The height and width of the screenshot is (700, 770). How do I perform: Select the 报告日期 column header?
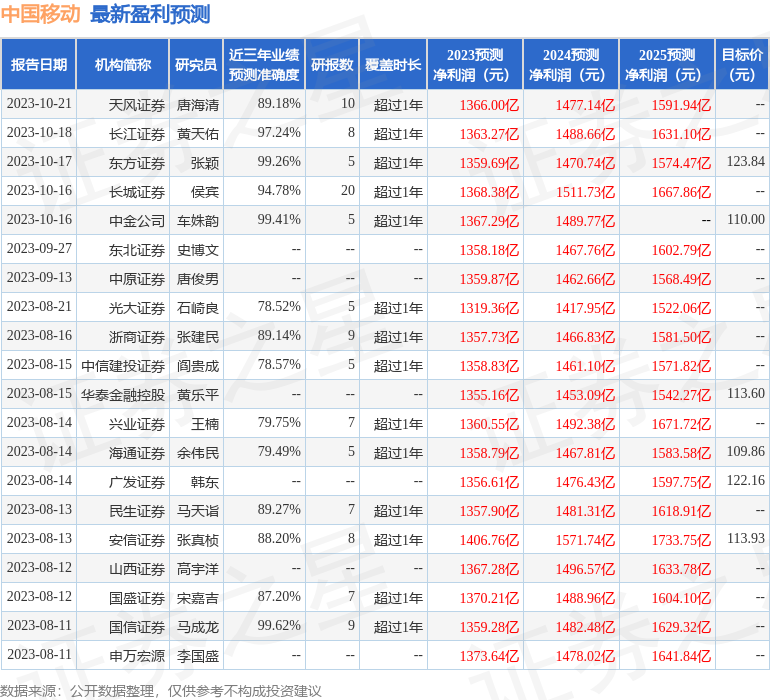pos(38,64)
